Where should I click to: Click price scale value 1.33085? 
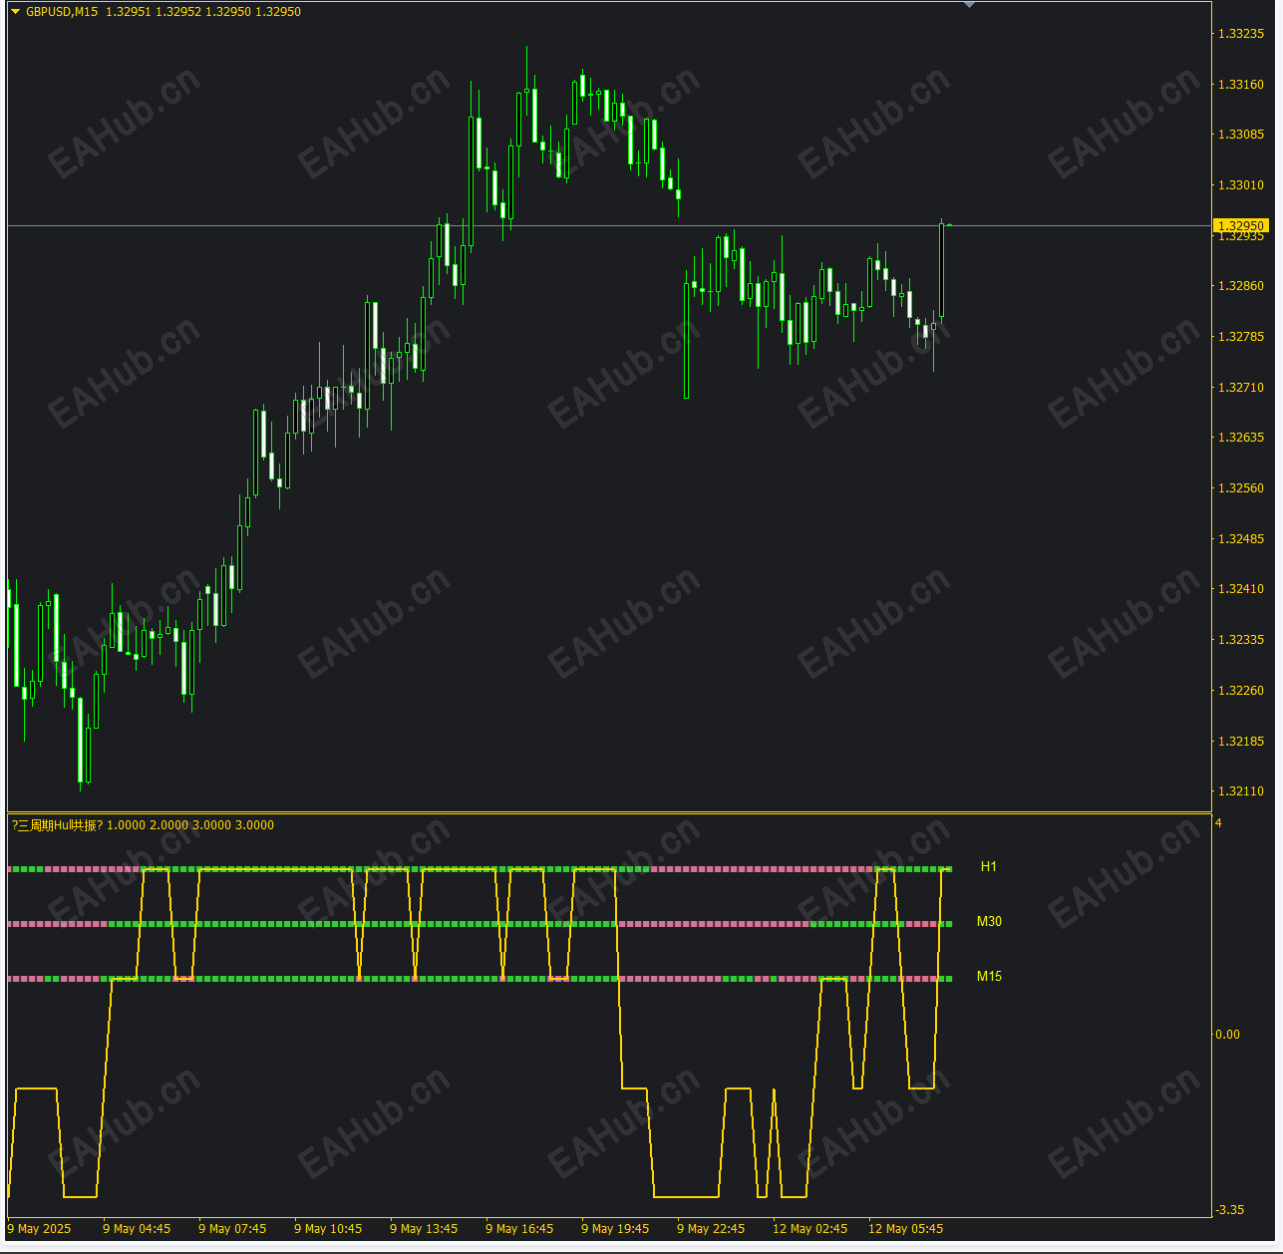pos(1241,134)
